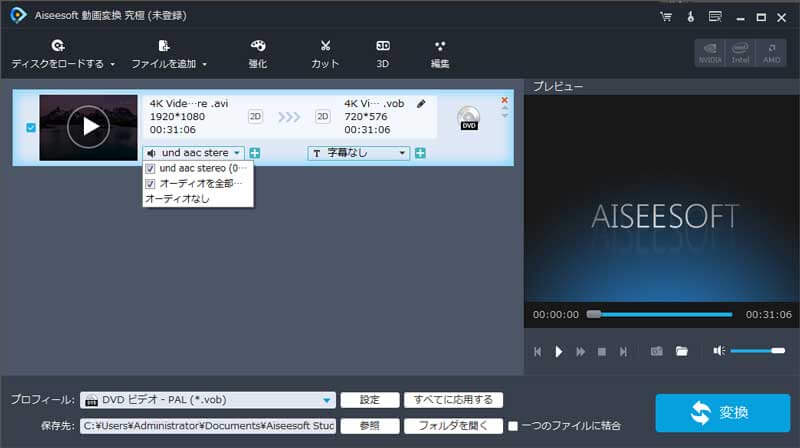Add a subtitle with plus icon

click(420, 153)
